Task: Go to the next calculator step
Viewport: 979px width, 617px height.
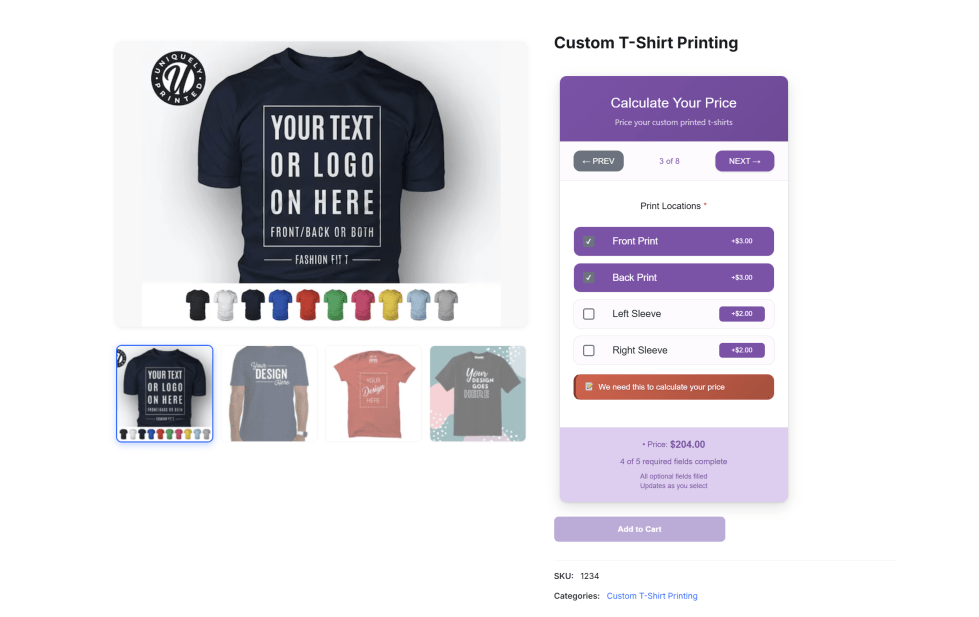Action: (744, 161)
